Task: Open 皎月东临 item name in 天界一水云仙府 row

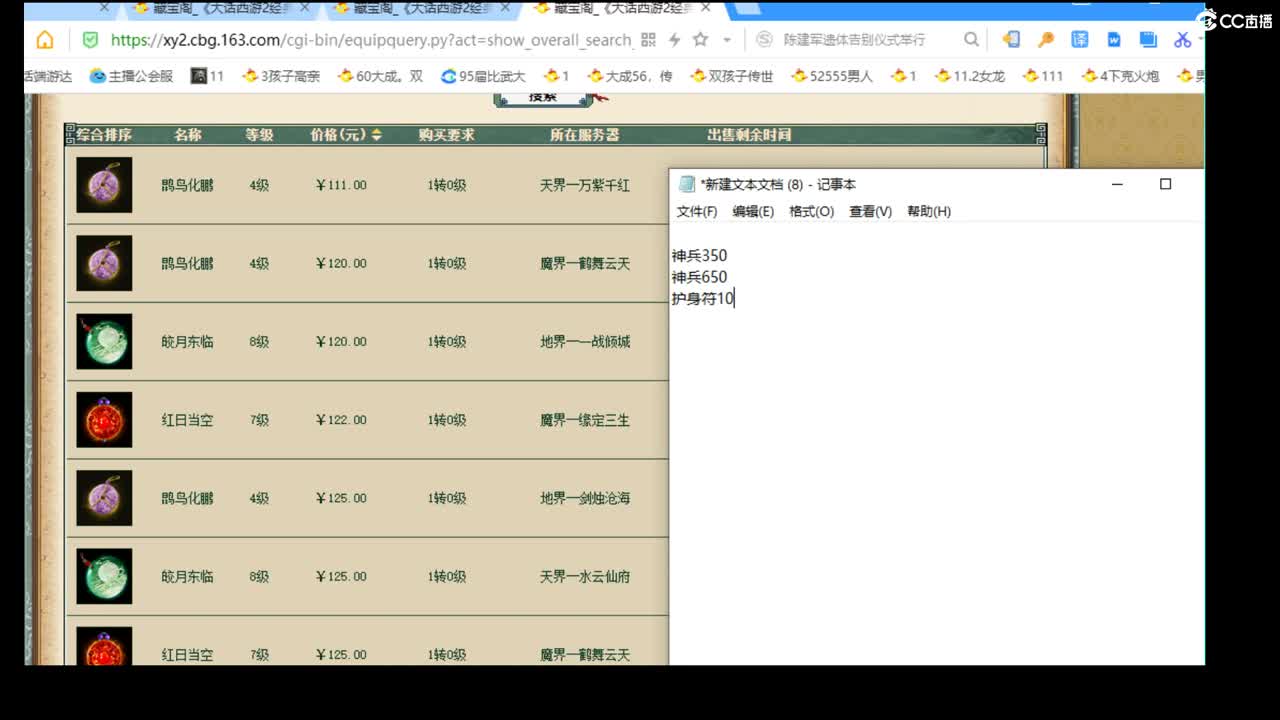Action: pyautogui.click(x=188, y=577)
